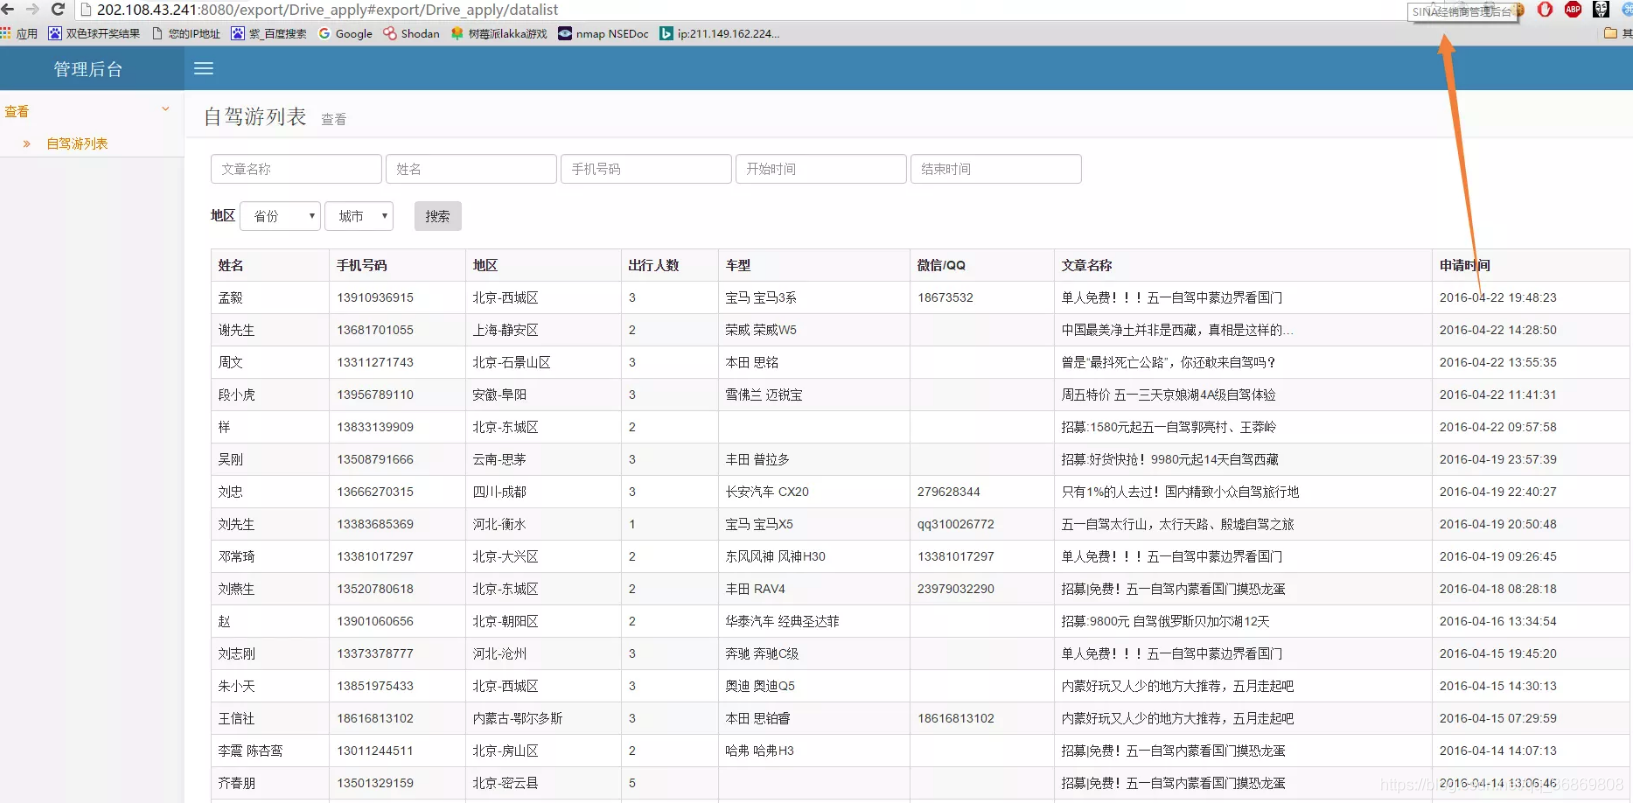1633x803 pixels.
Task: Focus the 手机号码 phone field
Action: pyautogui.click(x=646, y=169)
